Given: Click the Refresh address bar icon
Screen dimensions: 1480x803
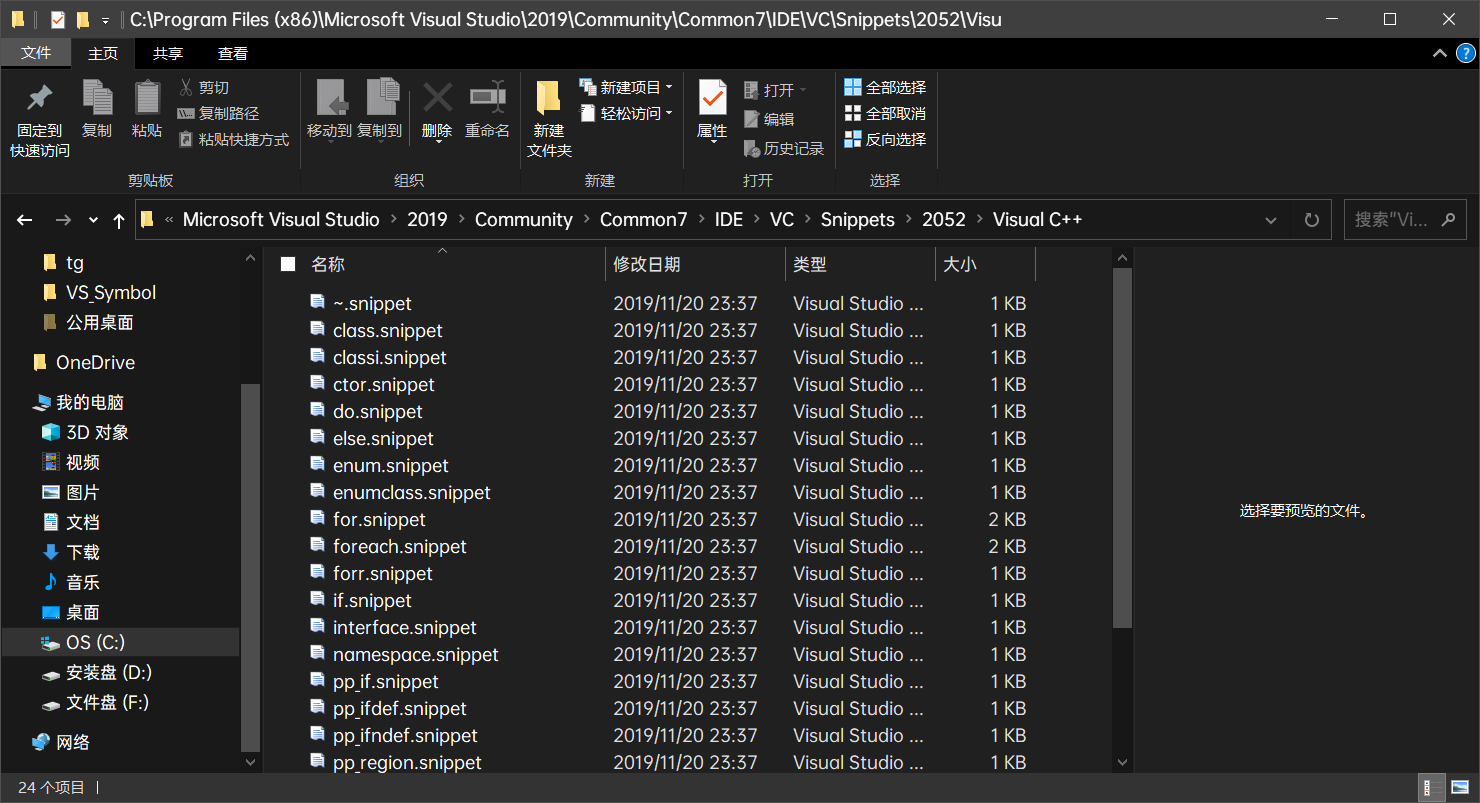Looking at the screenshot, I should click(1312, 220).
